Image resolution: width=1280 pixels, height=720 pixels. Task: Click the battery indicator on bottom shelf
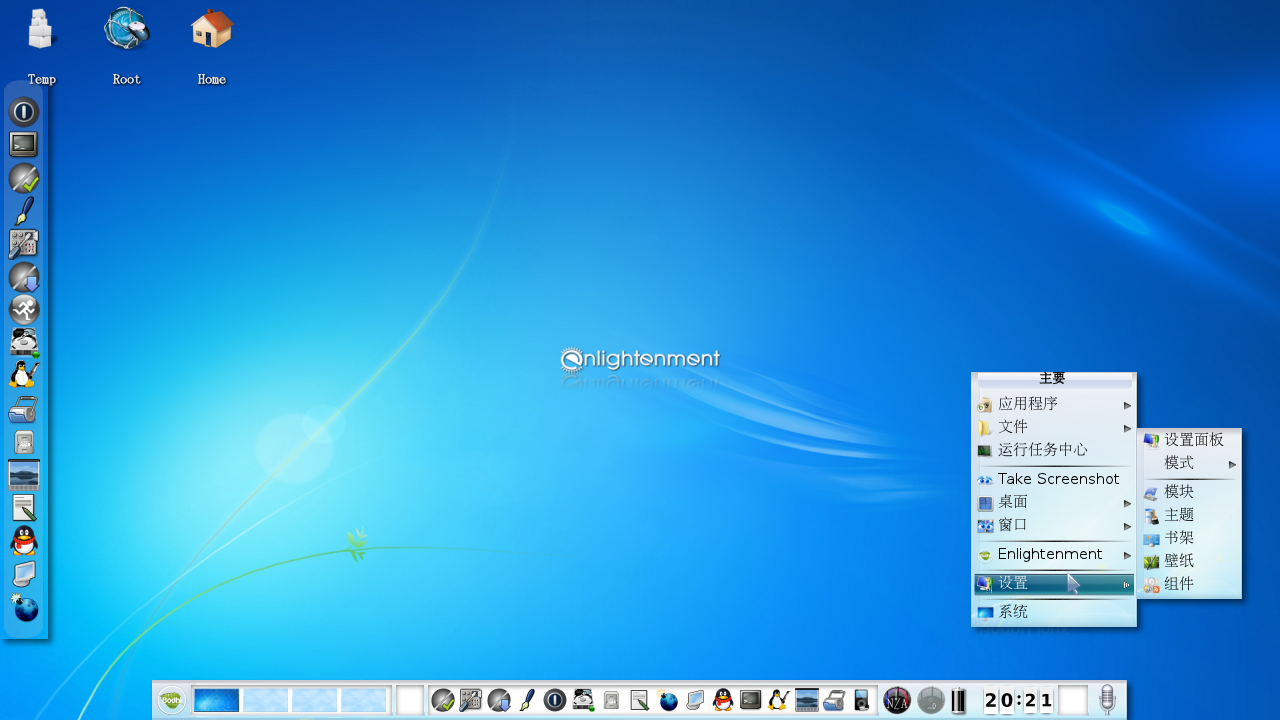959,700
